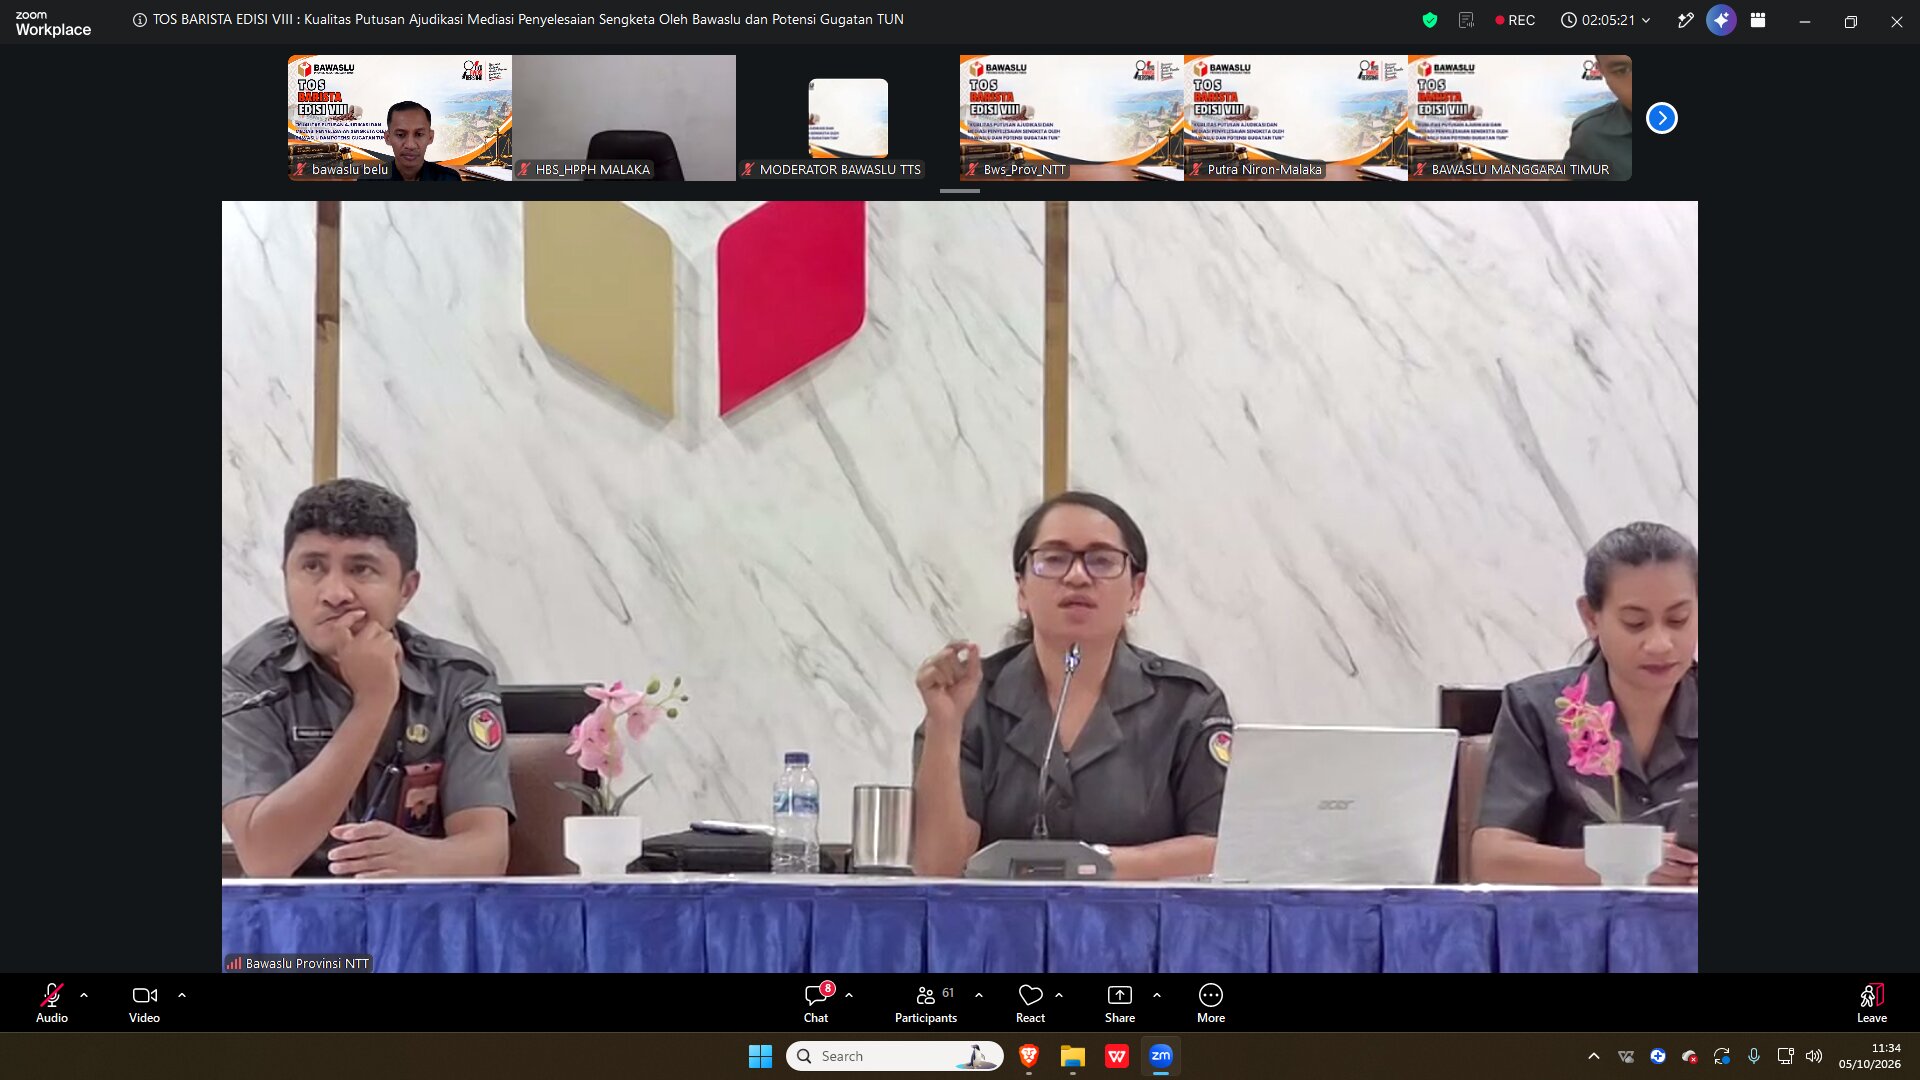
Task: Change the view layout grid icon
Action: (1758, 20)
